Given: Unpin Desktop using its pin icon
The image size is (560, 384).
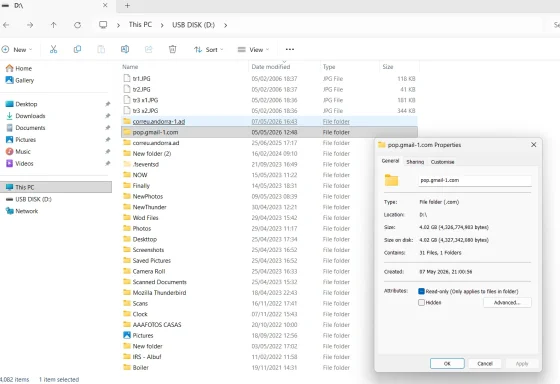Looking at the screenshot, I should pyautogui.click(x=108, y=104).
